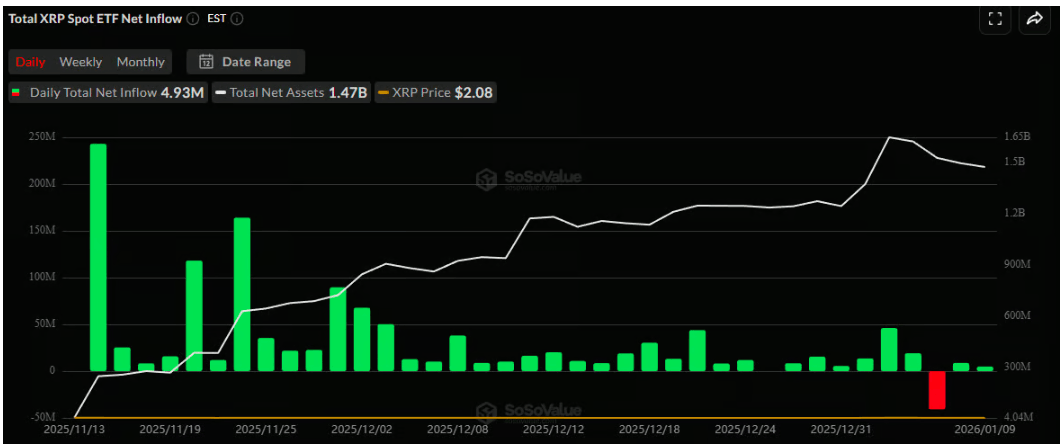Screen dimensions: 1063x447
Task: Click the 1.65B right axis label
Action: click(x=1017, y=136)
